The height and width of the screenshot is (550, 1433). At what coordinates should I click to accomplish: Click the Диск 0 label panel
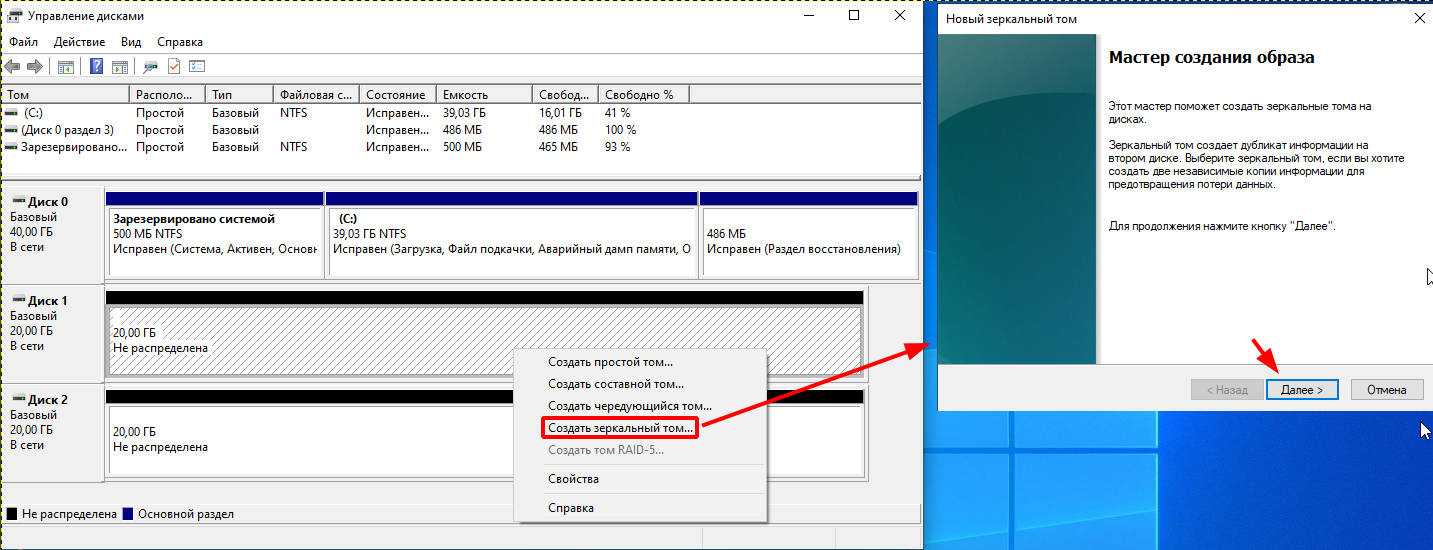click(52, 232)
